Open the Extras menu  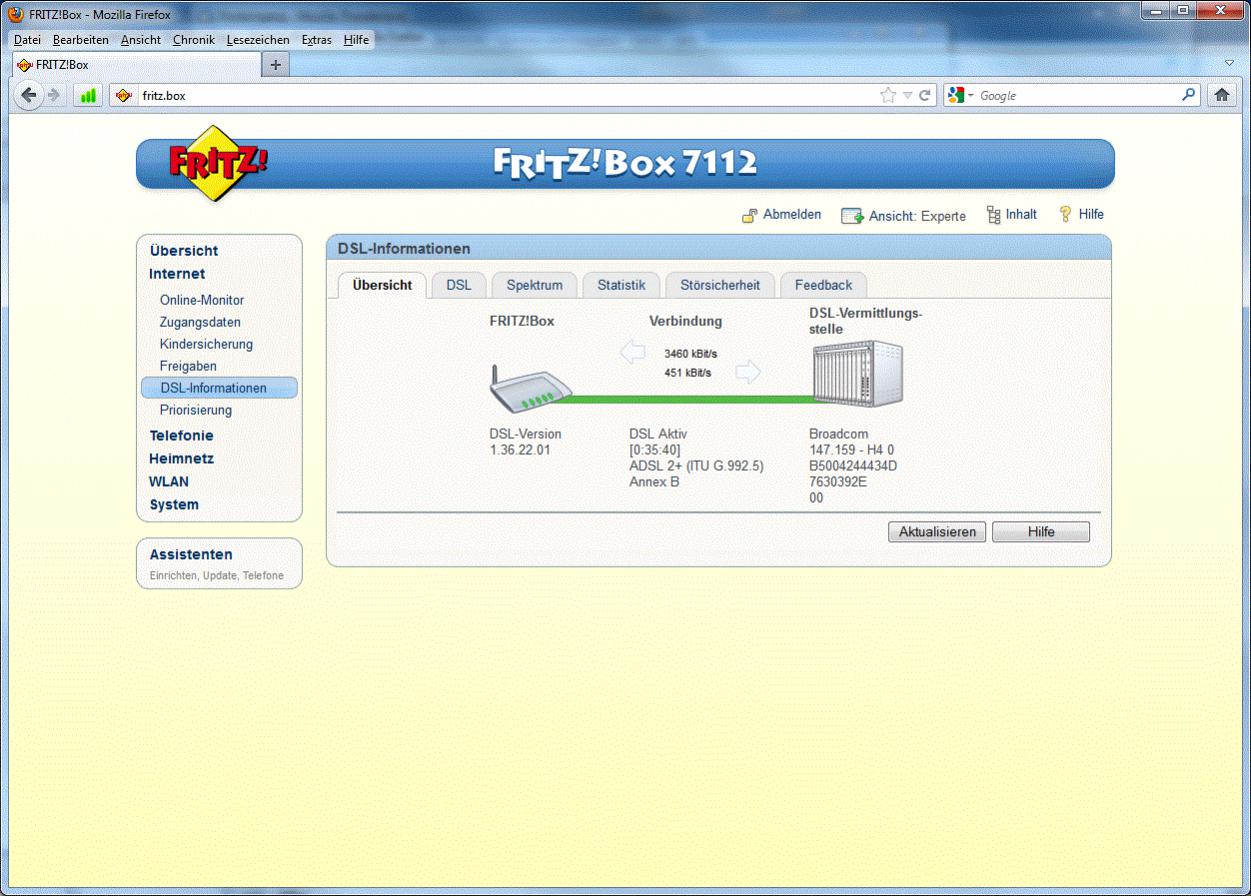316,40
